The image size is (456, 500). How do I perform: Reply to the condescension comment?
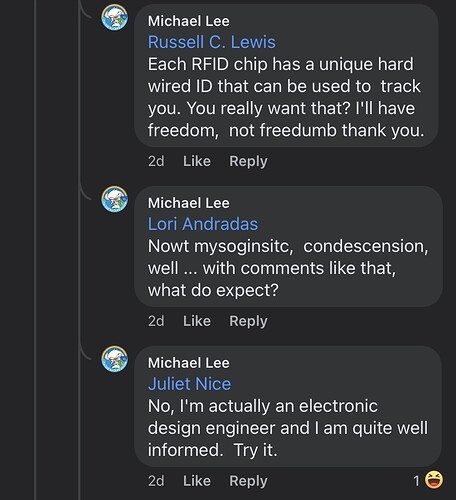coord(248,322)
